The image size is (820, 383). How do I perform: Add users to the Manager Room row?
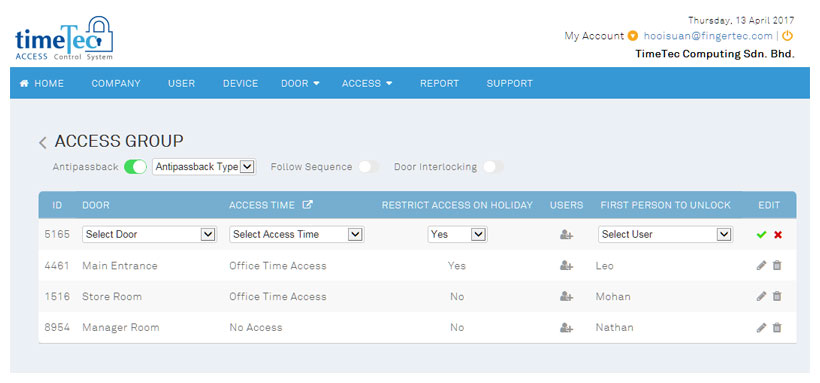click(566, 328)
